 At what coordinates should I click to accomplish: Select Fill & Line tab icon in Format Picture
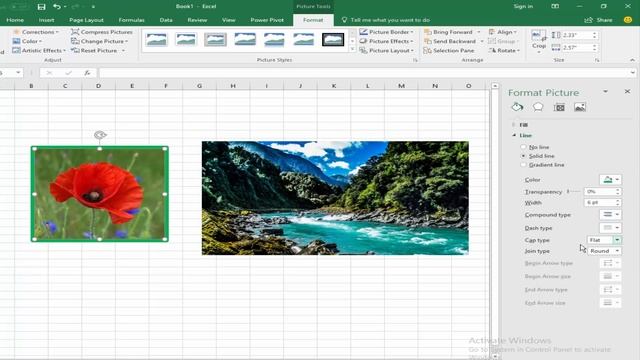coord(517,107)
